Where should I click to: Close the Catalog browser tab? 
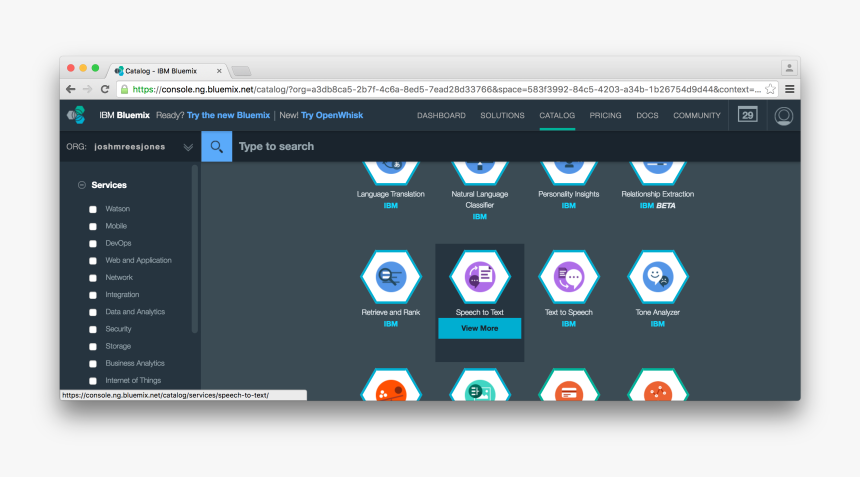coord(219,71)
